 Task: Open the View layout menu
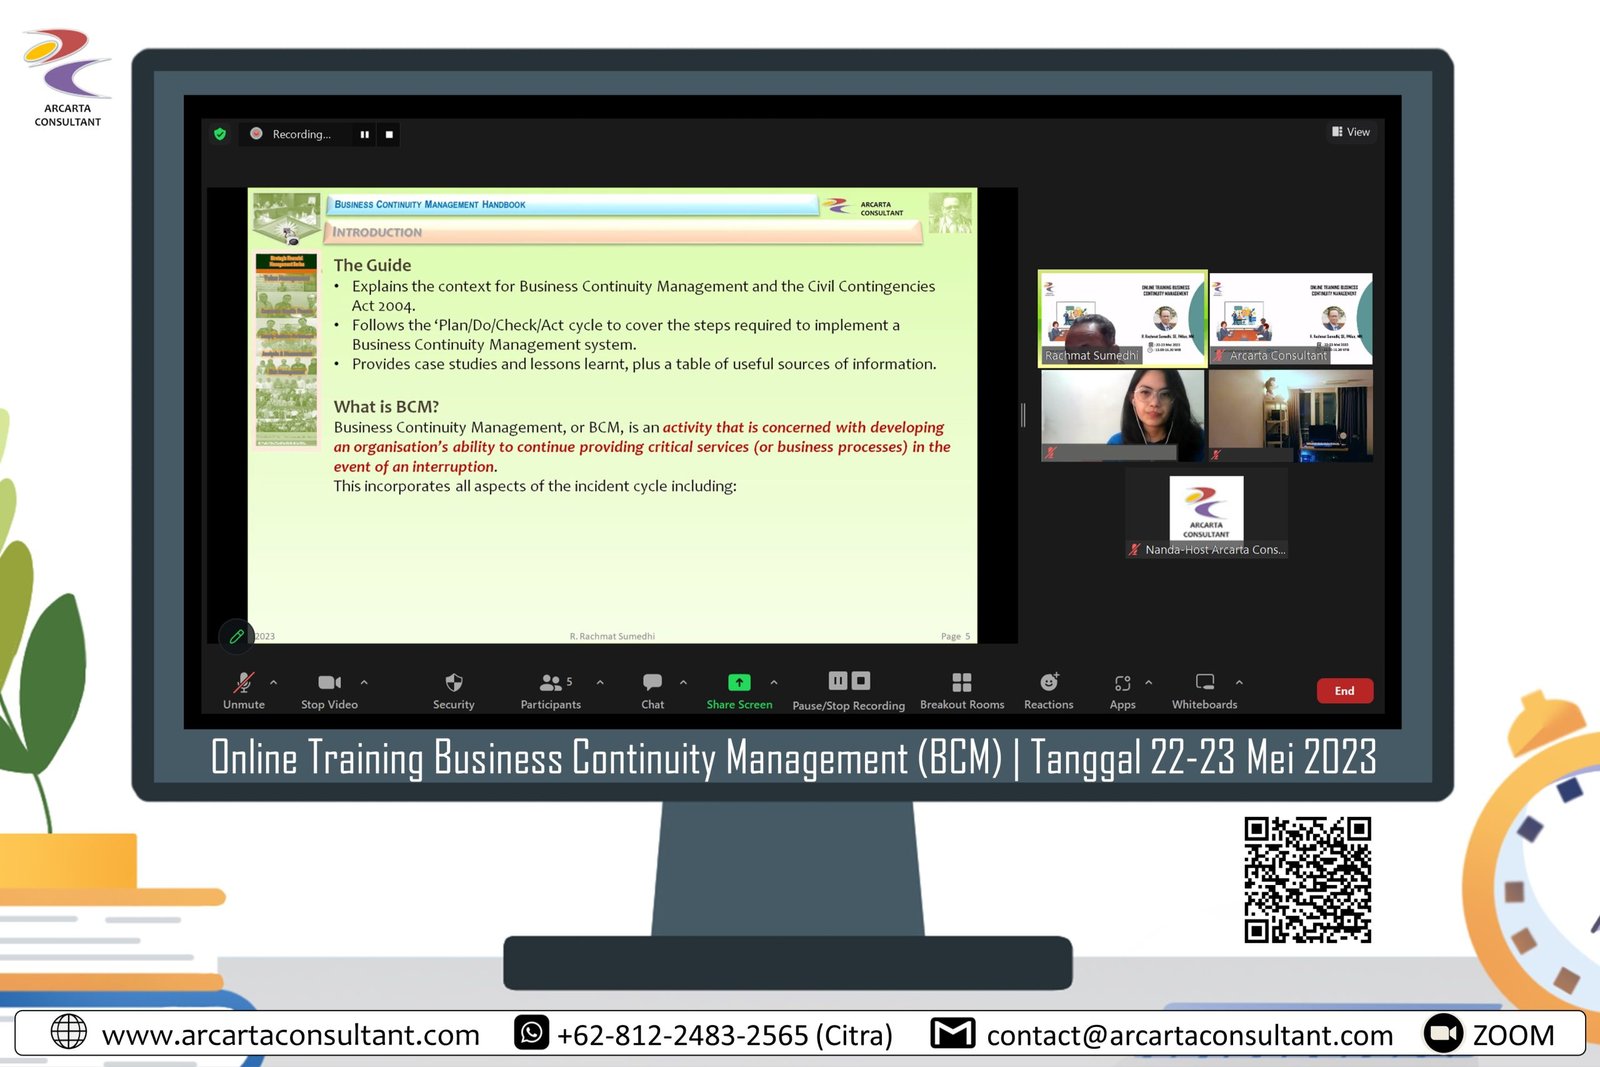[x=1351, y=132]
